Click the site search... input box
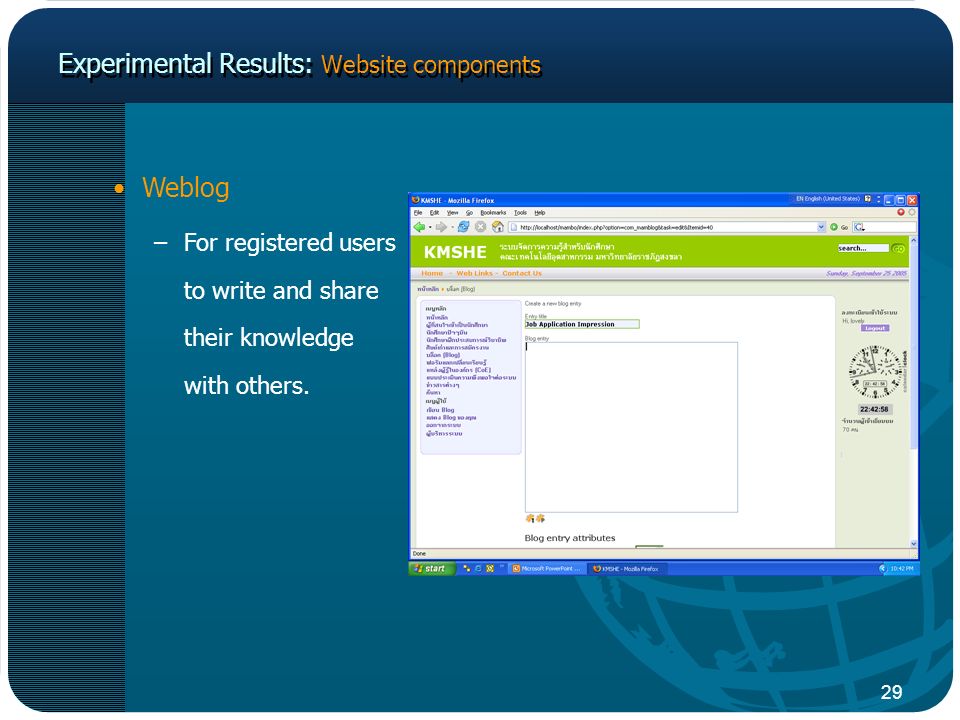Screen dimensions: 960x720 (x=863, y=249)
